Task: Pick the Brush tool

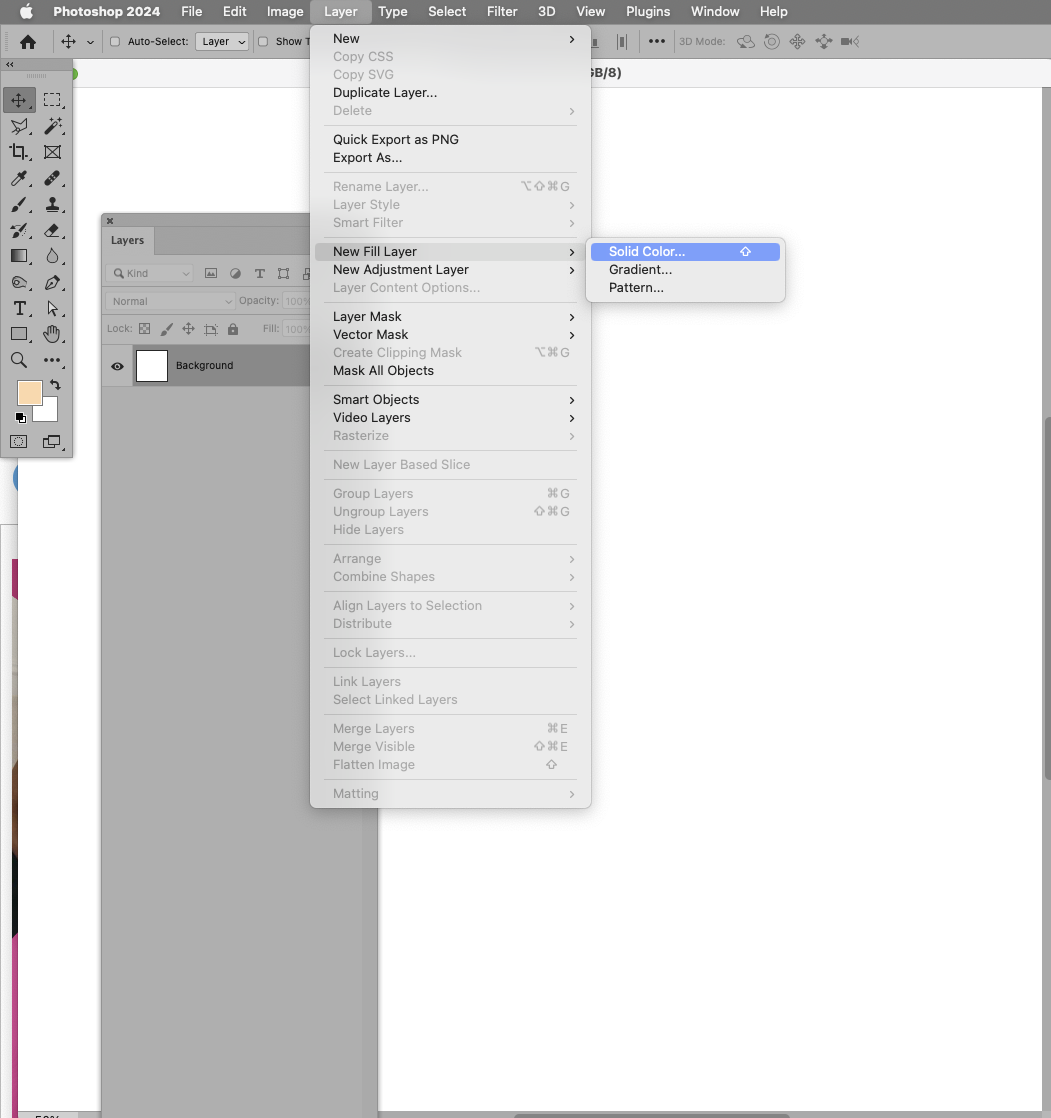Action: click(x=18, y=204)
